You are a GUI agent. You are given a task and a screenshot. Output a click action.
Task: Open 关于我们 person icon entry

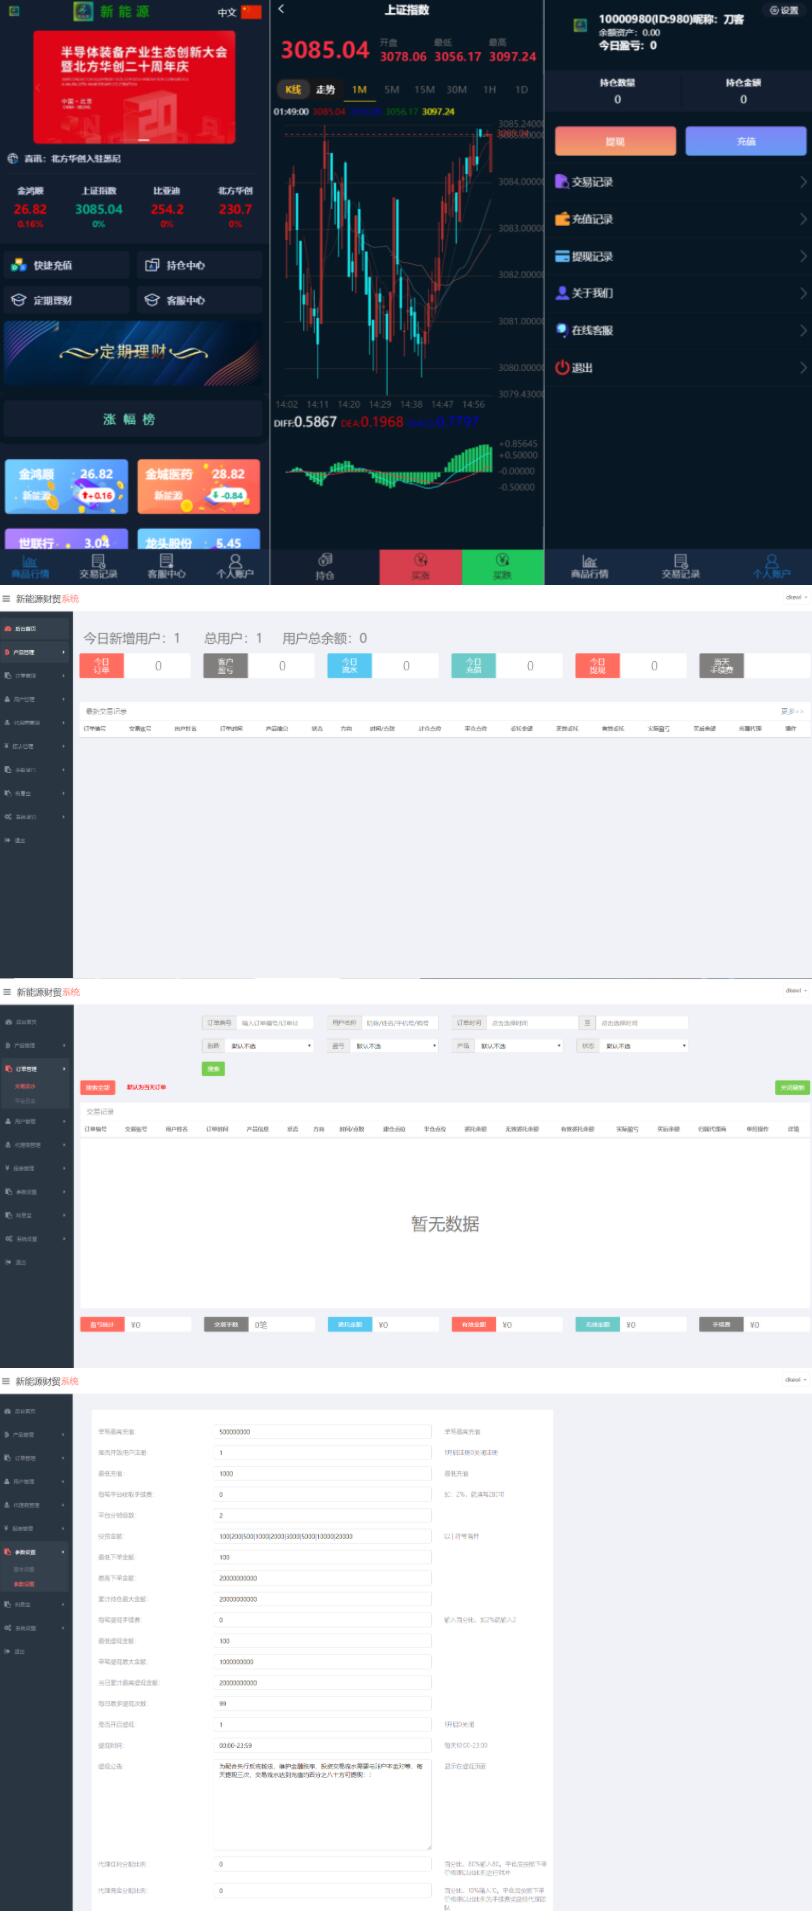point(562,293)
